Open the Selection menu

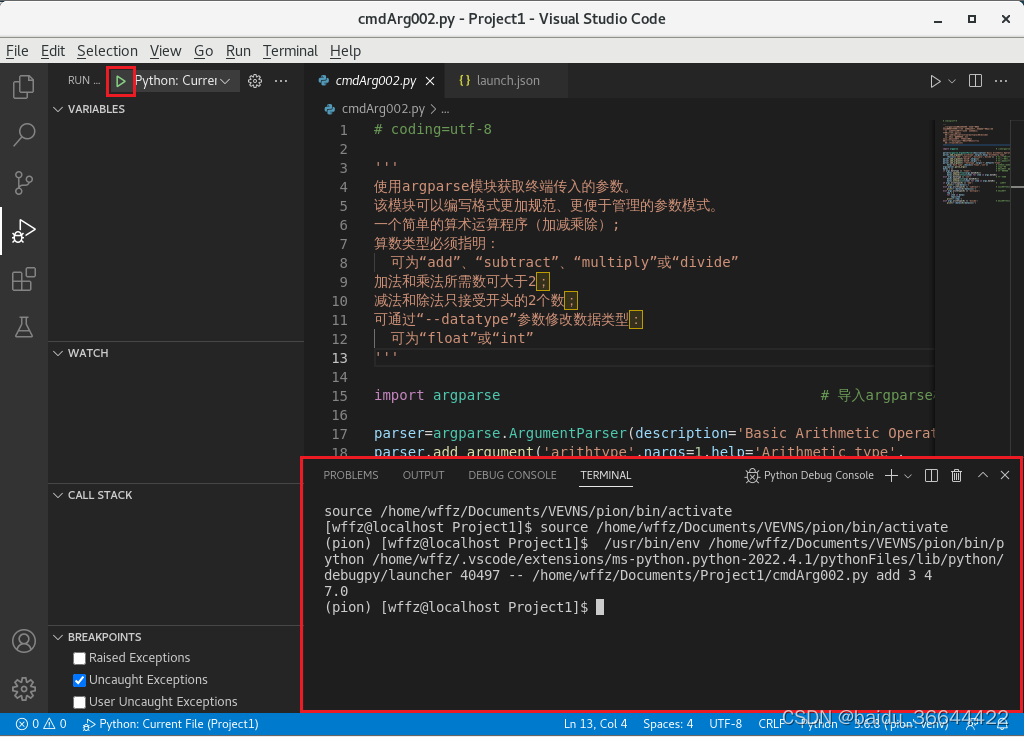tap(107, 51)
